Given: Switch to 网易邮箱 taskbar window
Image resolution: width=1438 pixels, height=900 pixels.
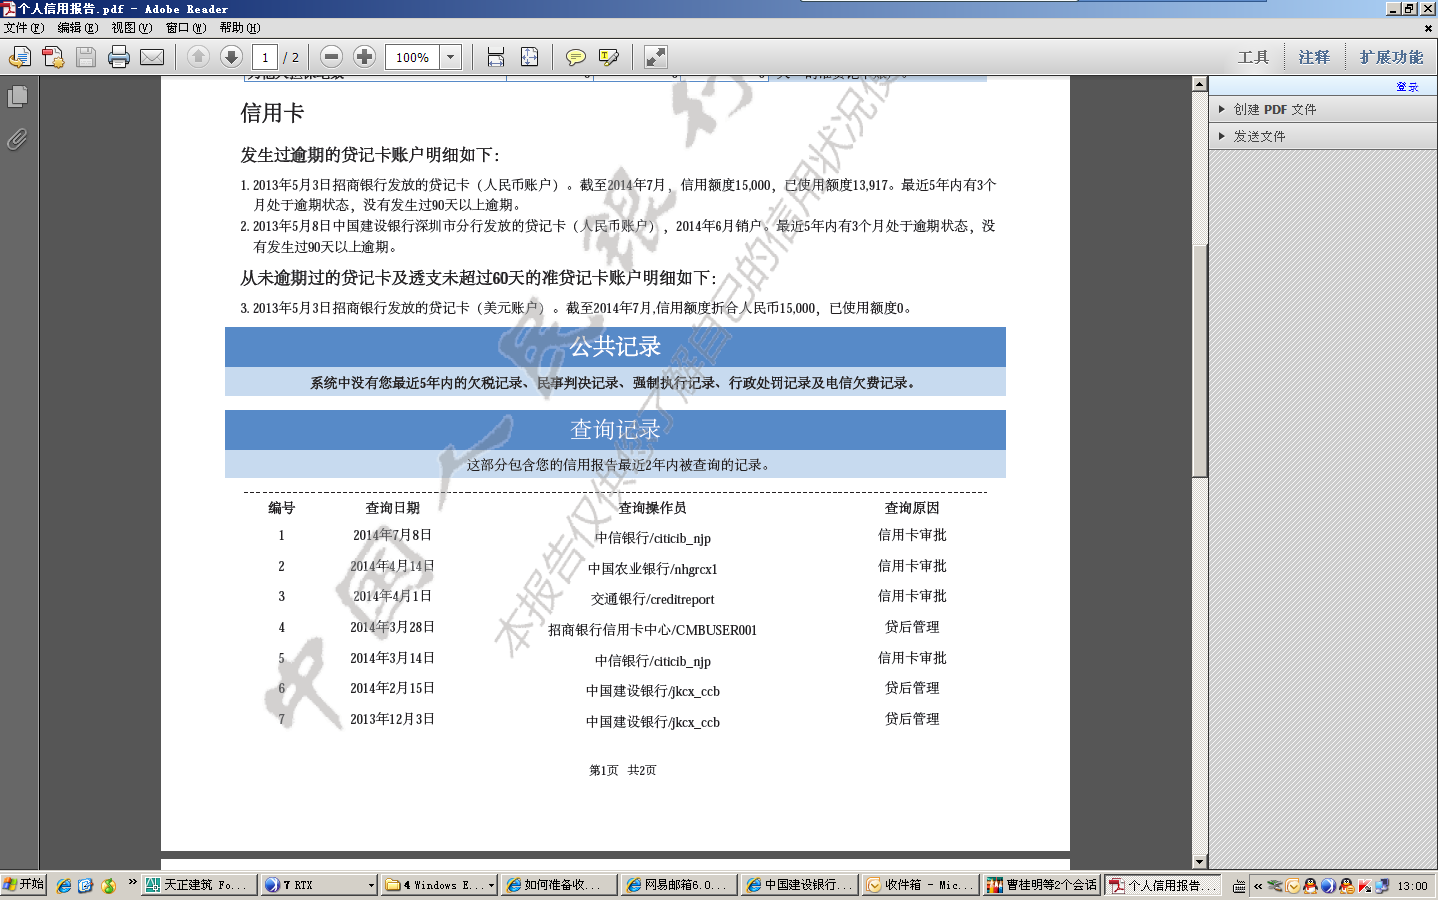Looking at the screenshot, I should [678, 885].
